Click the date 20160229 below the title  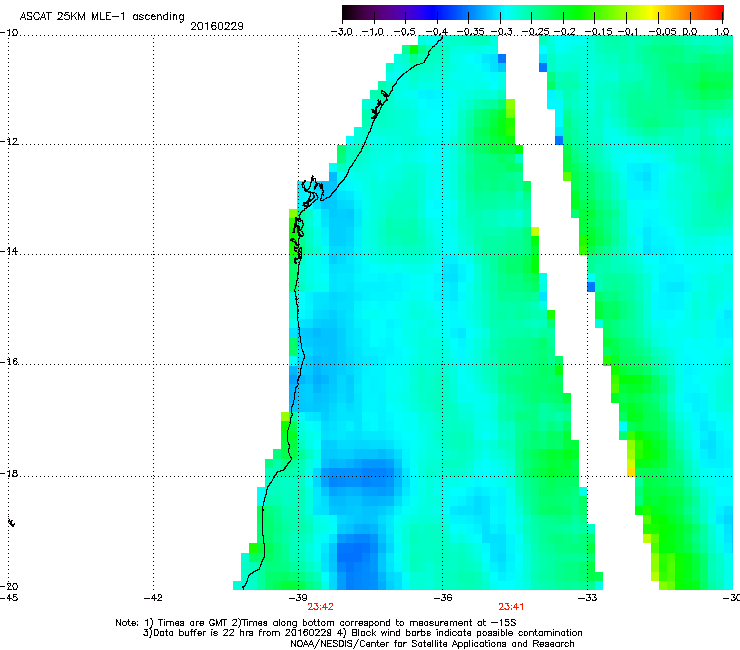coord(217,26)
